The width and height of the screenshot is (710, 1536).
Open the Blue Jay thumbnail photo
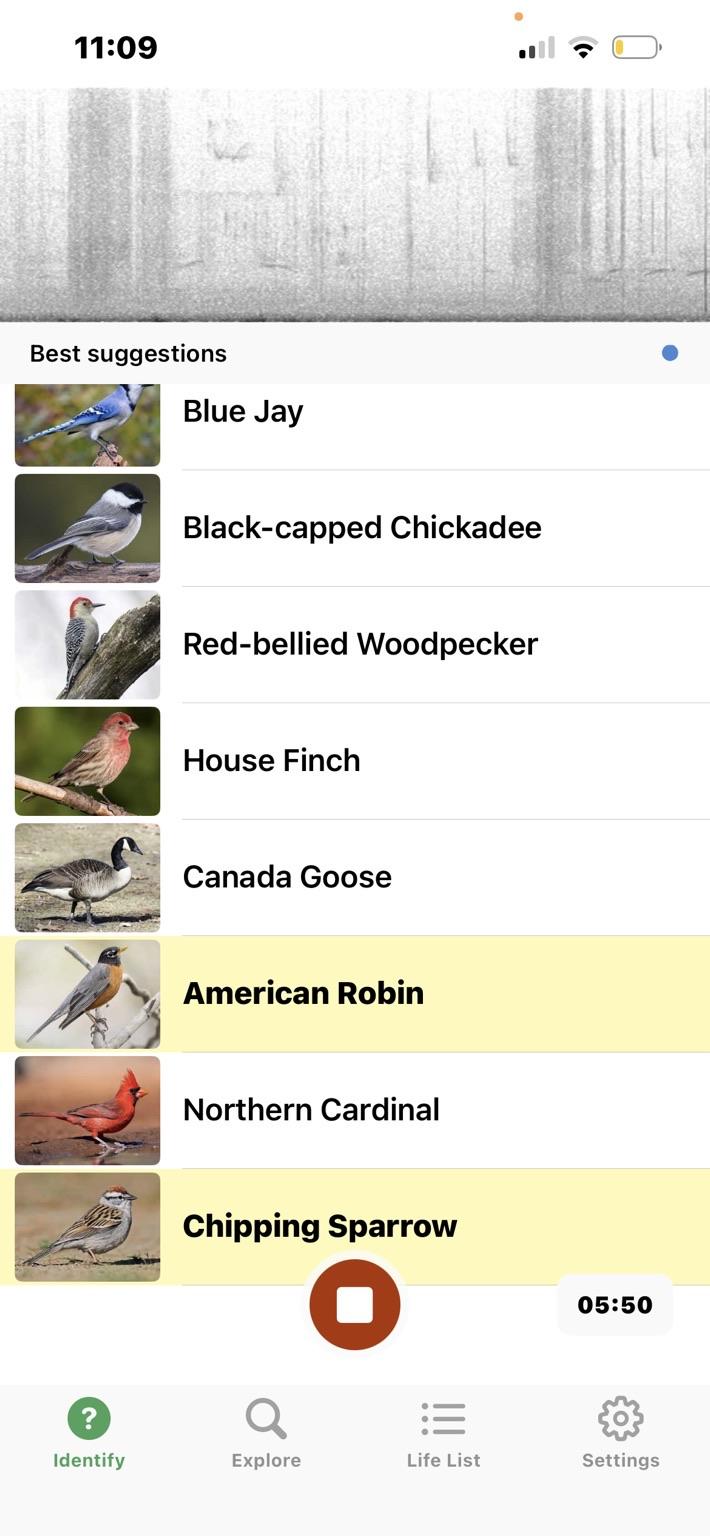click(87, 424)
